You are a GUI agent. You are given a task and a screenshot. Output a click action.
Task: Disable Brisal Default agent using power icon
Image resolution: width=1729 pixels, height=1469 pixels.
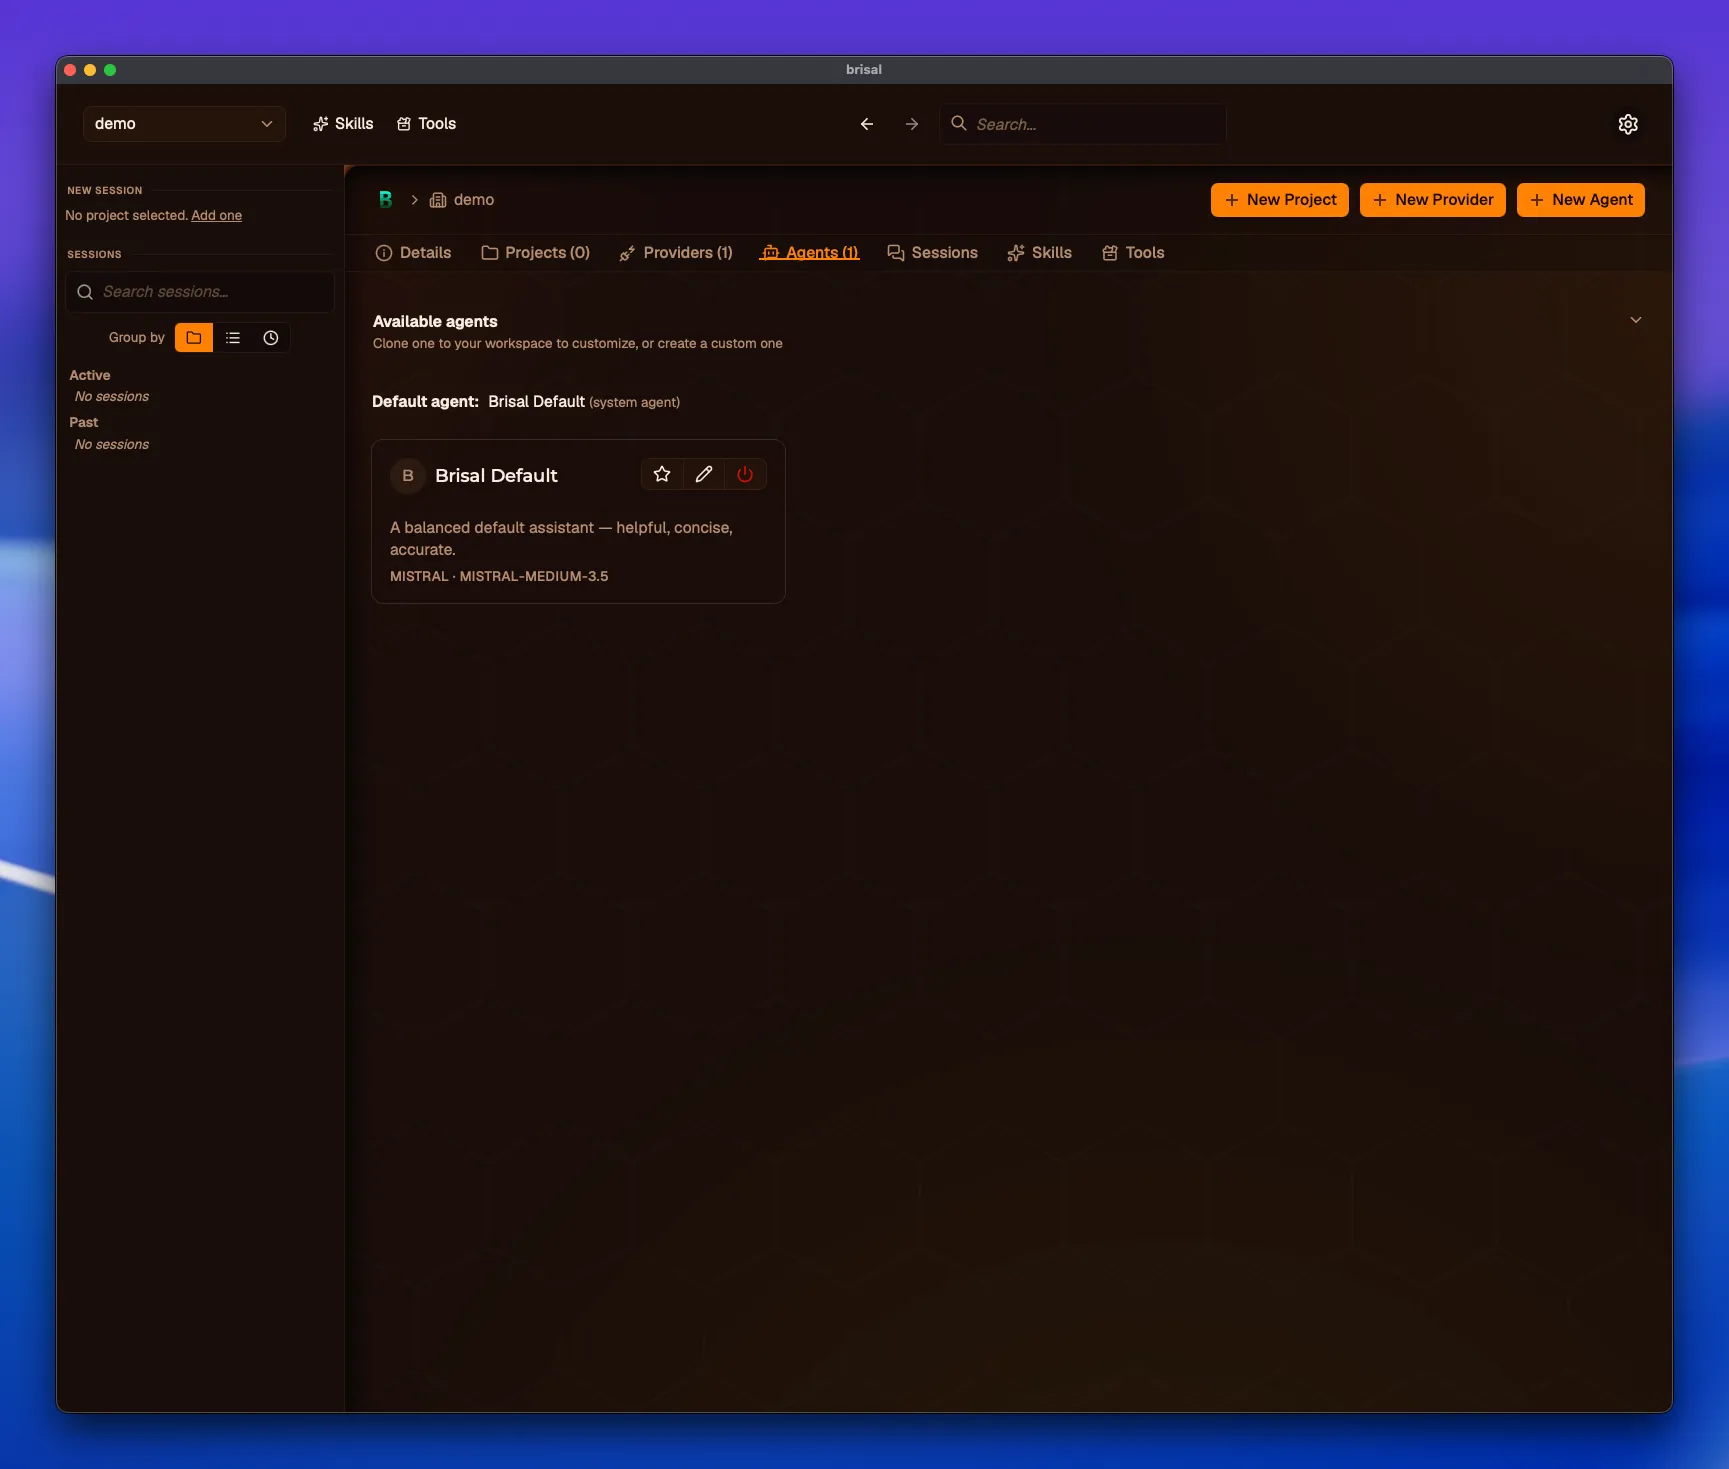(745, 474)
